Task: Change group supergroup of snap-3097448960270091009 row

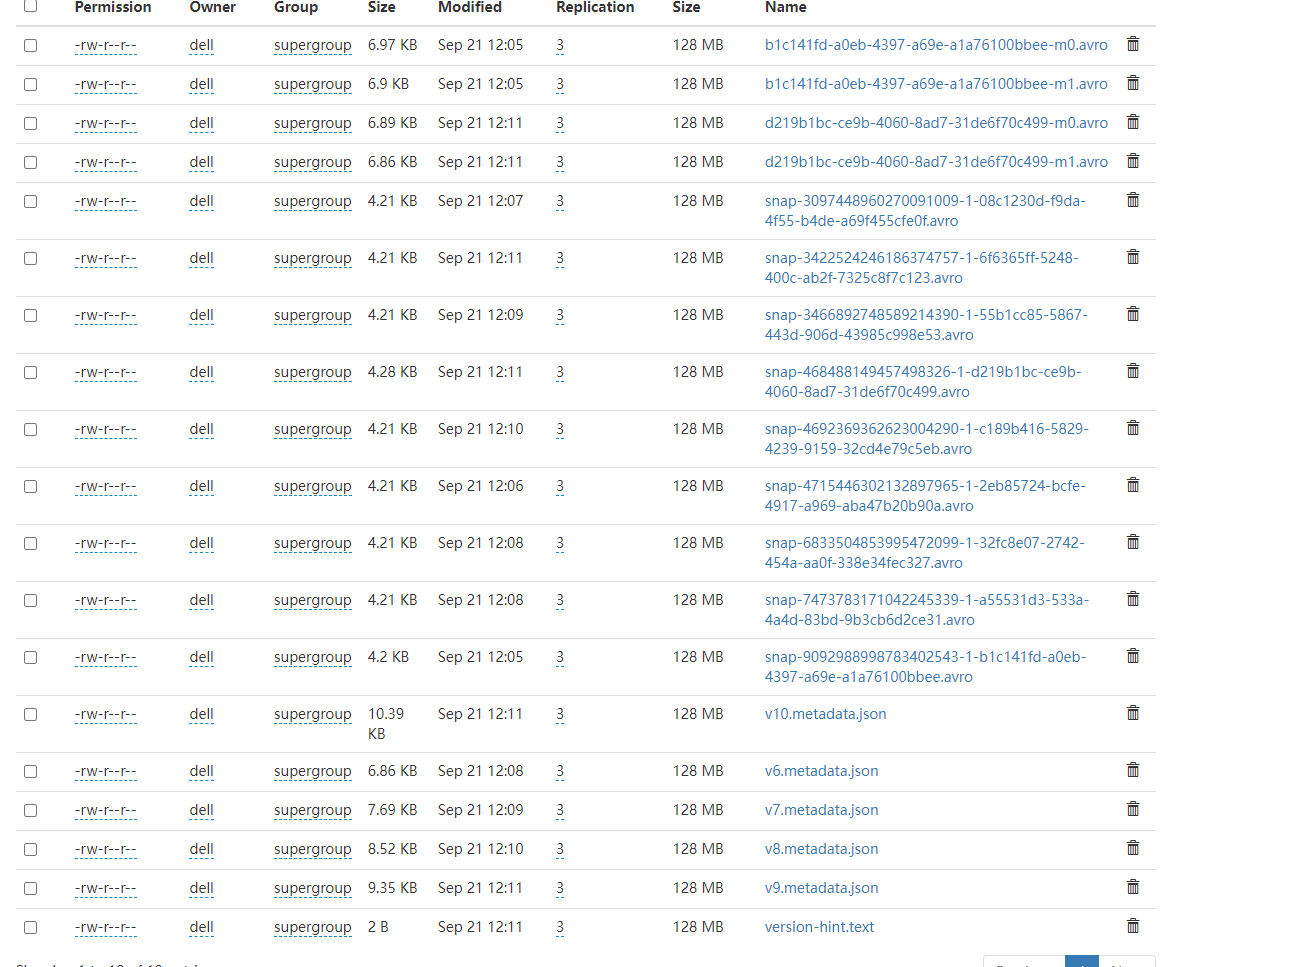Action: (313, 202)
